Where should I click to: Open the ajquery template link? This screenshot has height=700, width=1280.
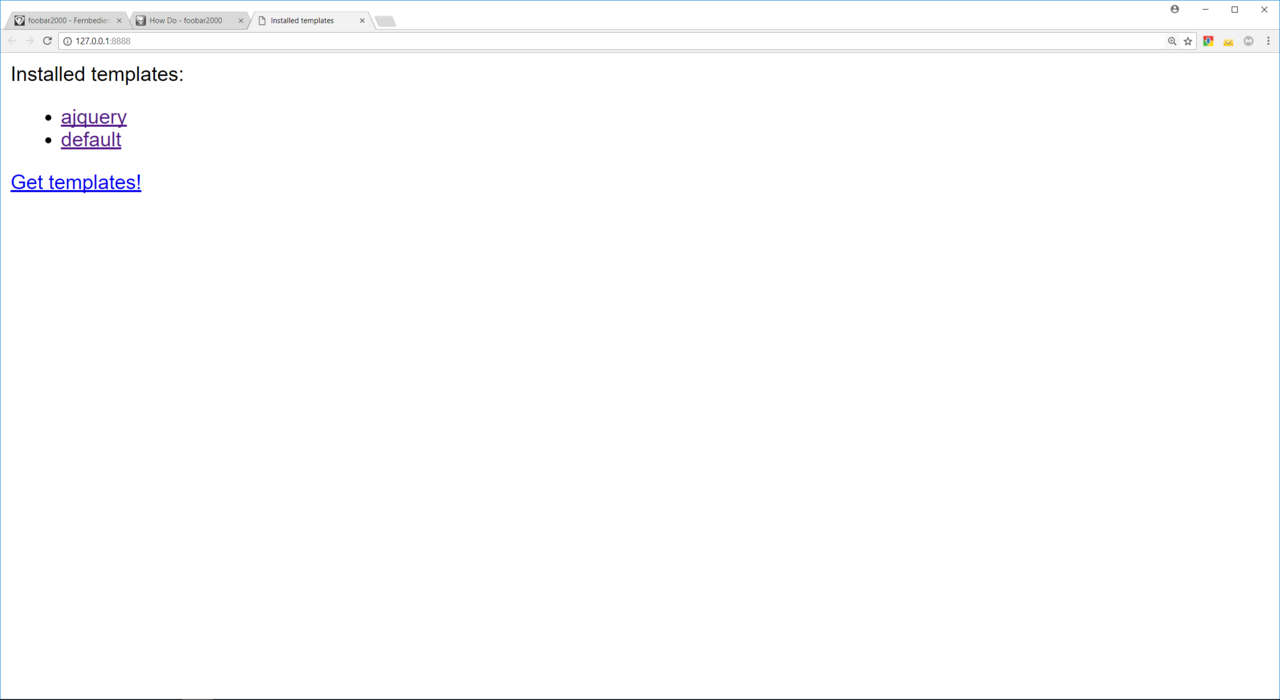[94, 117]
